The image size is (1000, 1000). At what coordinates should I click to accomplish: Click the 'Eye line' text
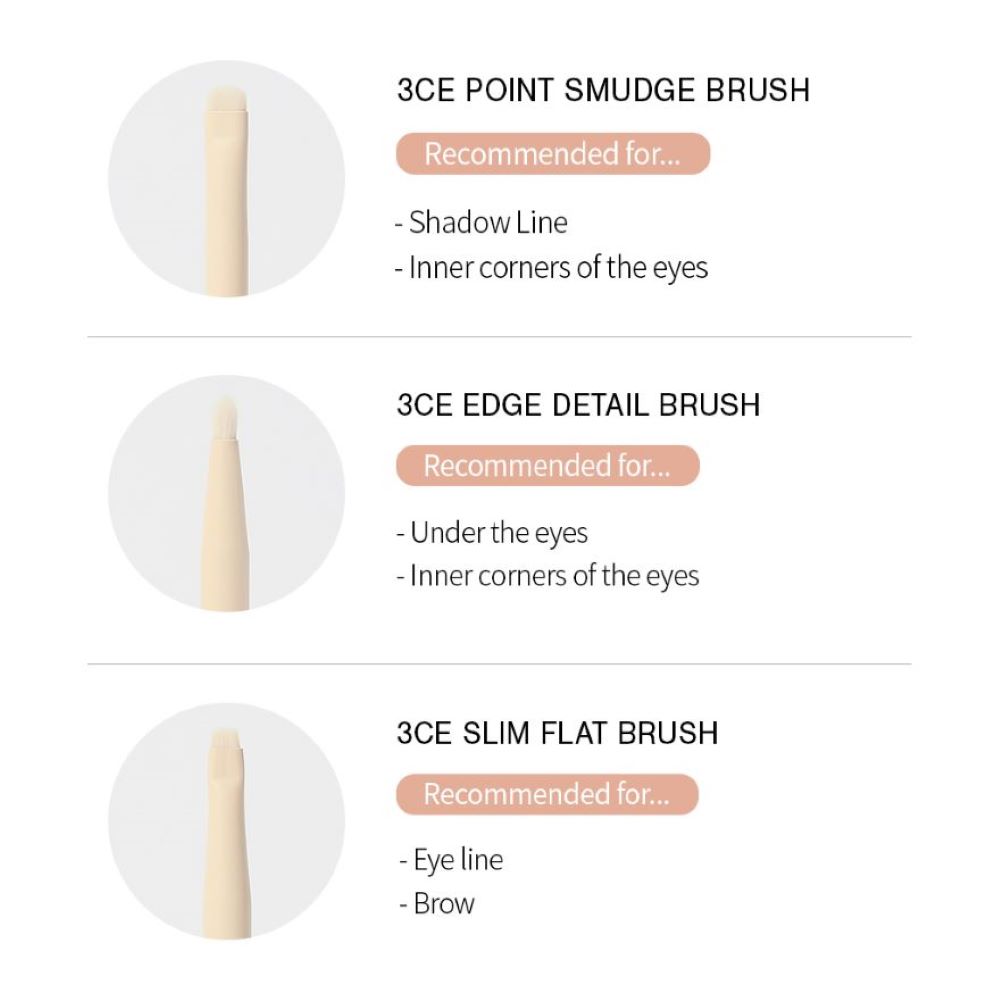[x=458, y=860]
